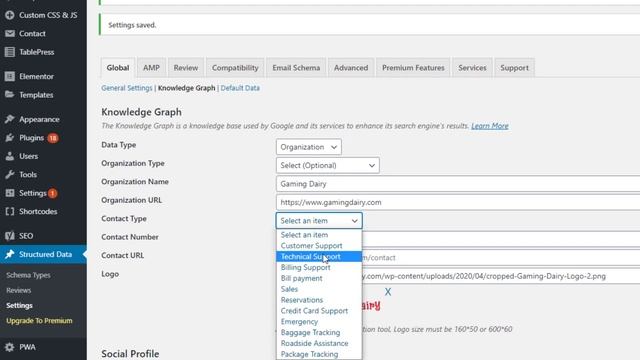Click the Yoast SEO icon

coord(10,236)
